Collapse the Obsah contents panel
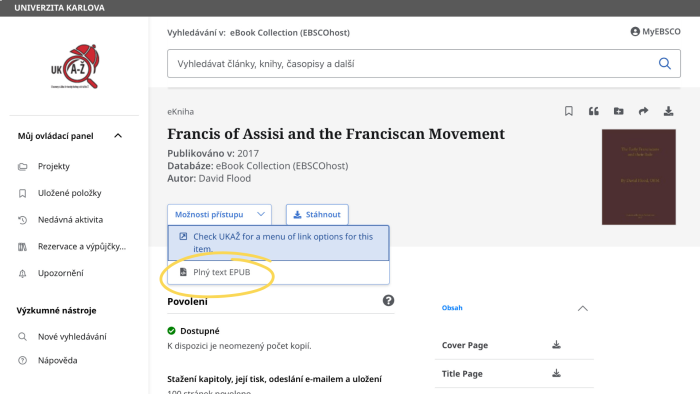 pyautogui.click(x=583, y=308)
